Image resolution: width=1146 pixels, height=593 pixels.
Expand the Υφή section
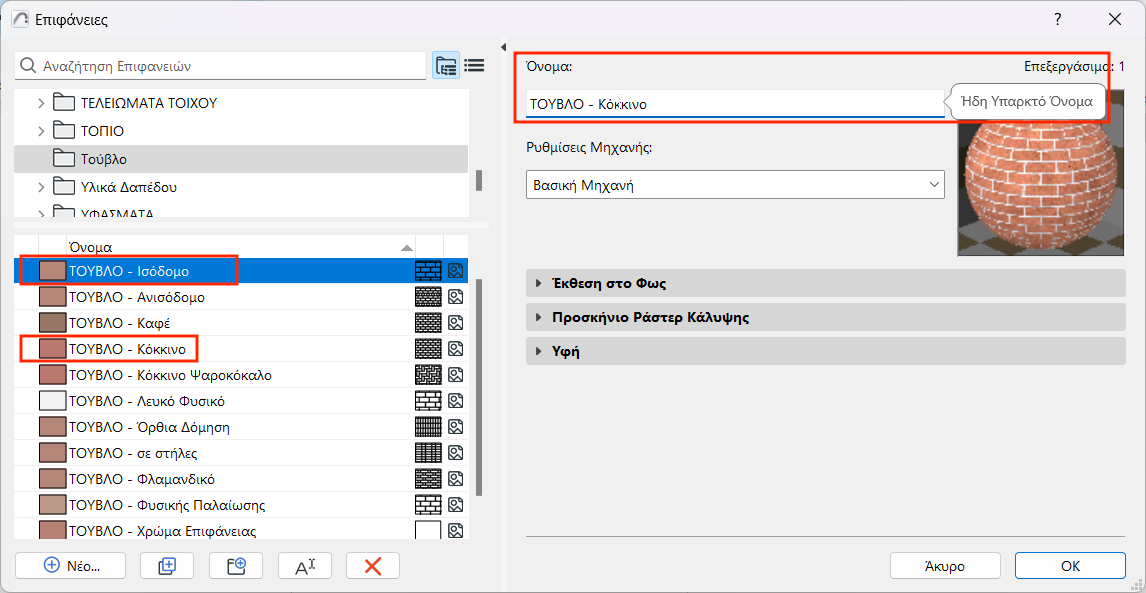point(825,351)
